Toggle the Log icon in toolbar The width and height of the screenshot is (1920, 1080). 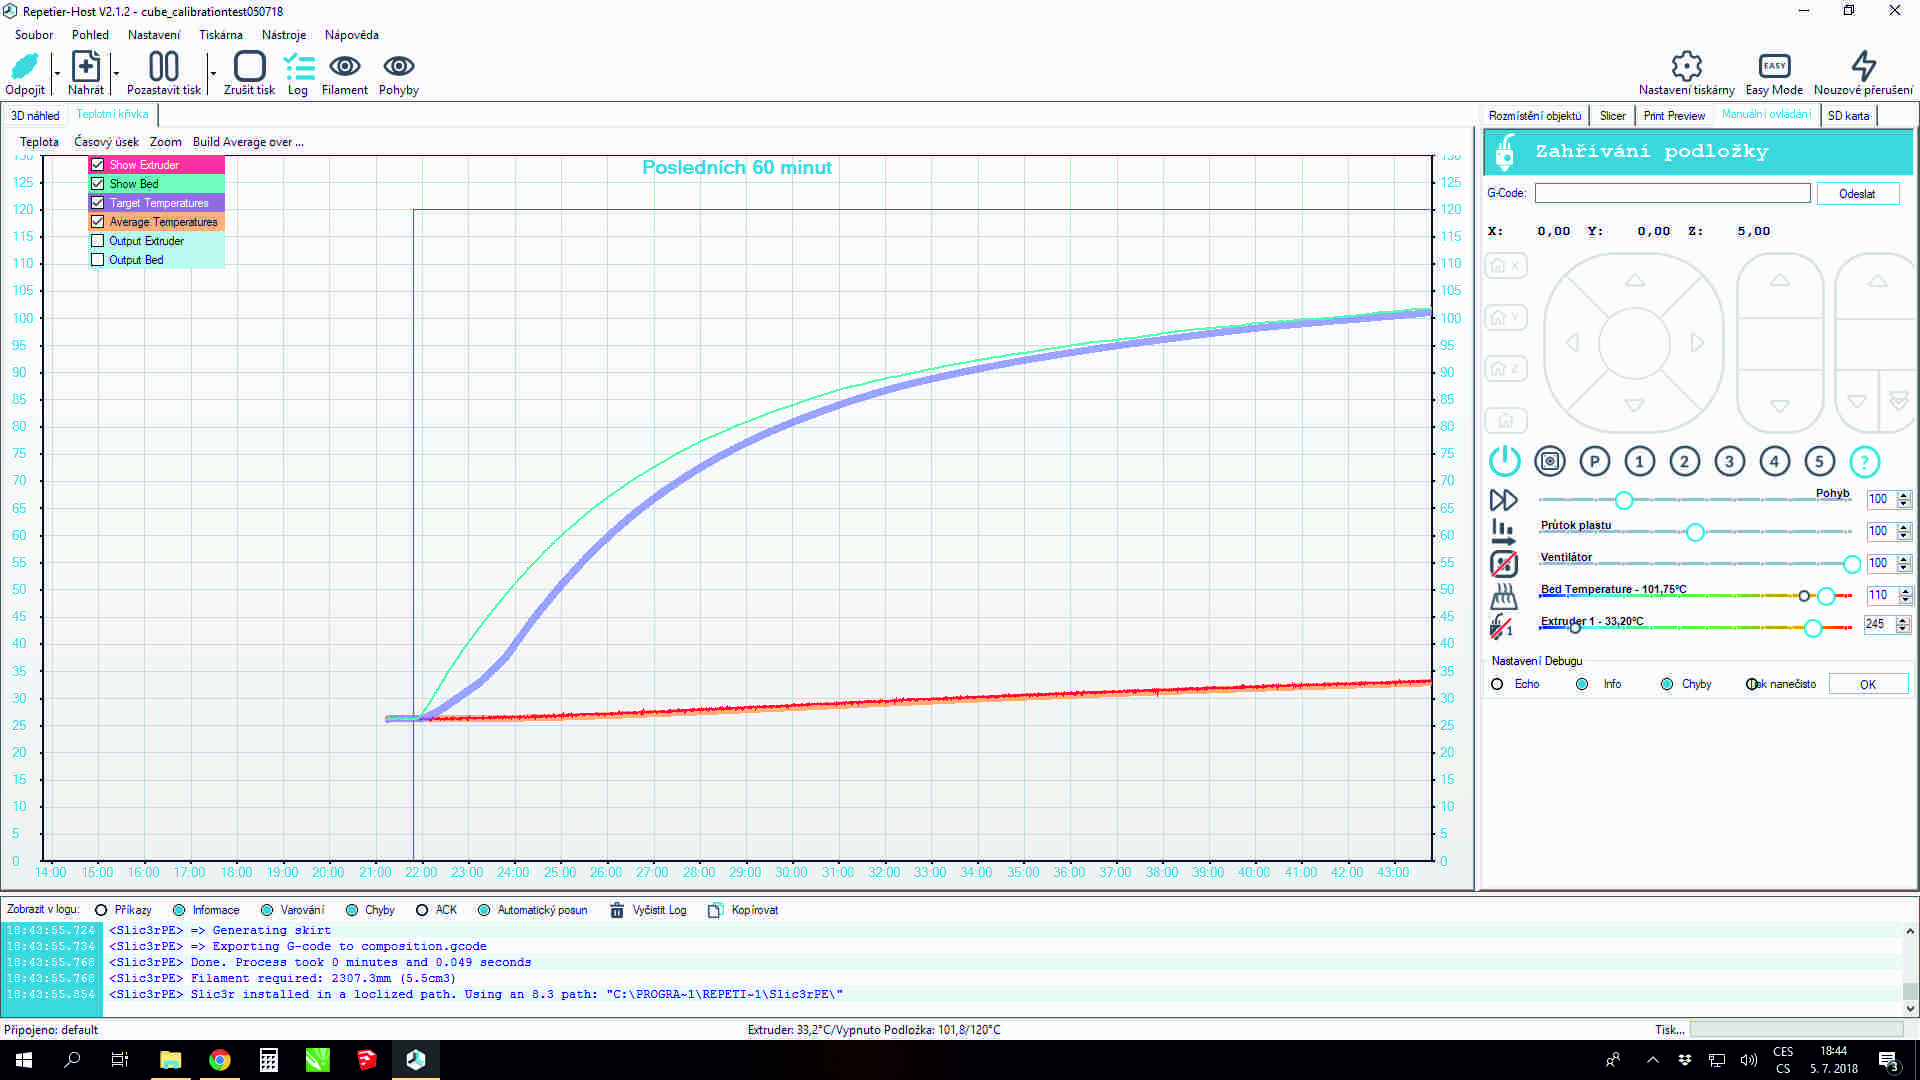point(298,67)
